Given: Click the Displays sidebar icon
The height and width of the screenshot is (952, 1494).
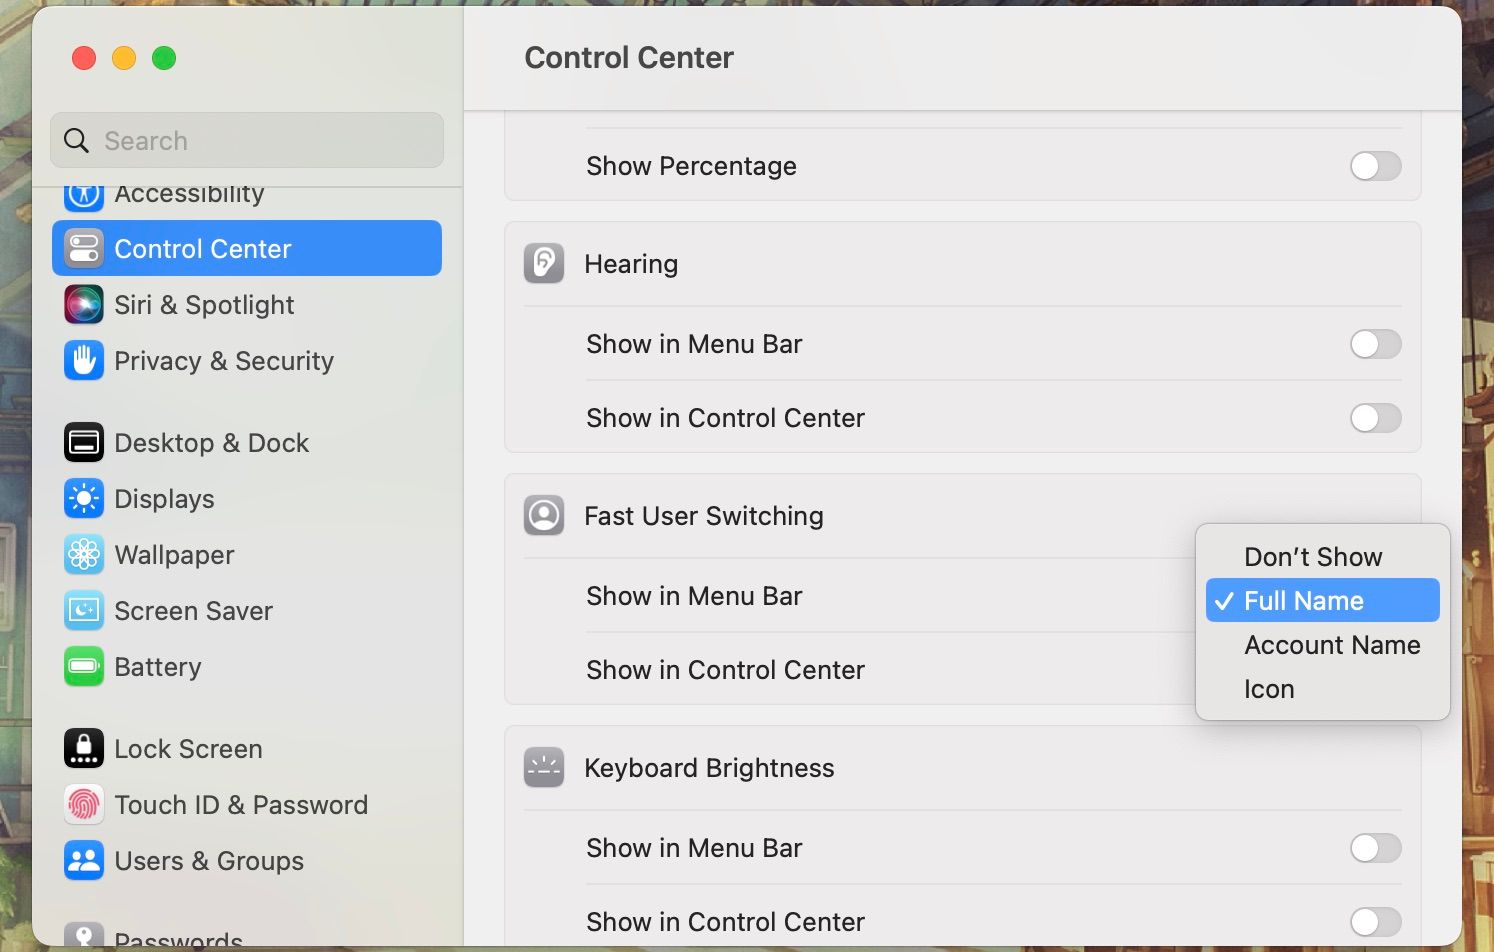Looking at the screenshot, I should point(84,498).
